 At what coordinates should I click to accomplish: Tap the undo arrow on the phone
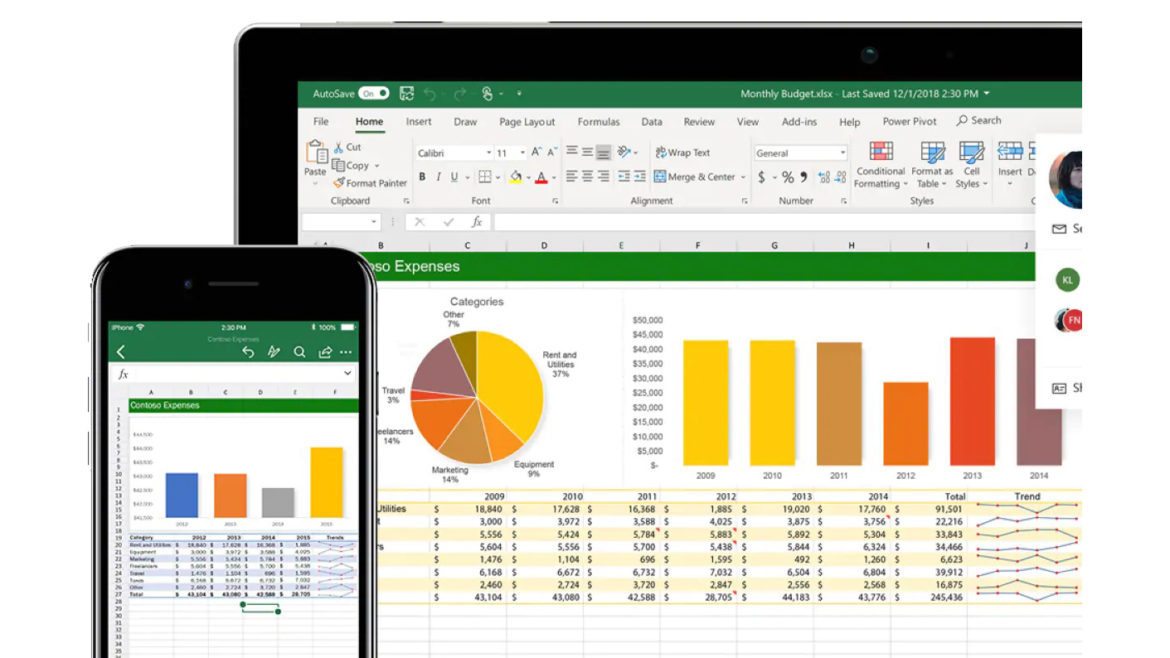coord(249,352)
